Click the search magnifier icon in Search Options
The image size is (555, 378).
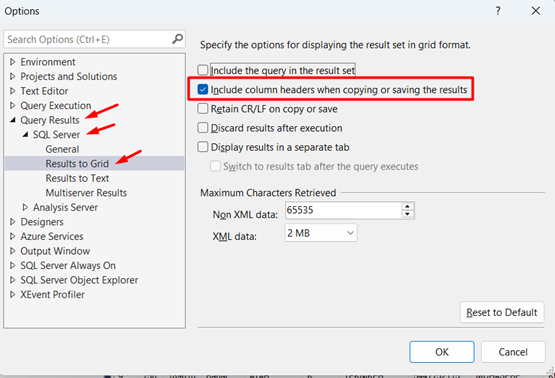[x=177, y=39]
